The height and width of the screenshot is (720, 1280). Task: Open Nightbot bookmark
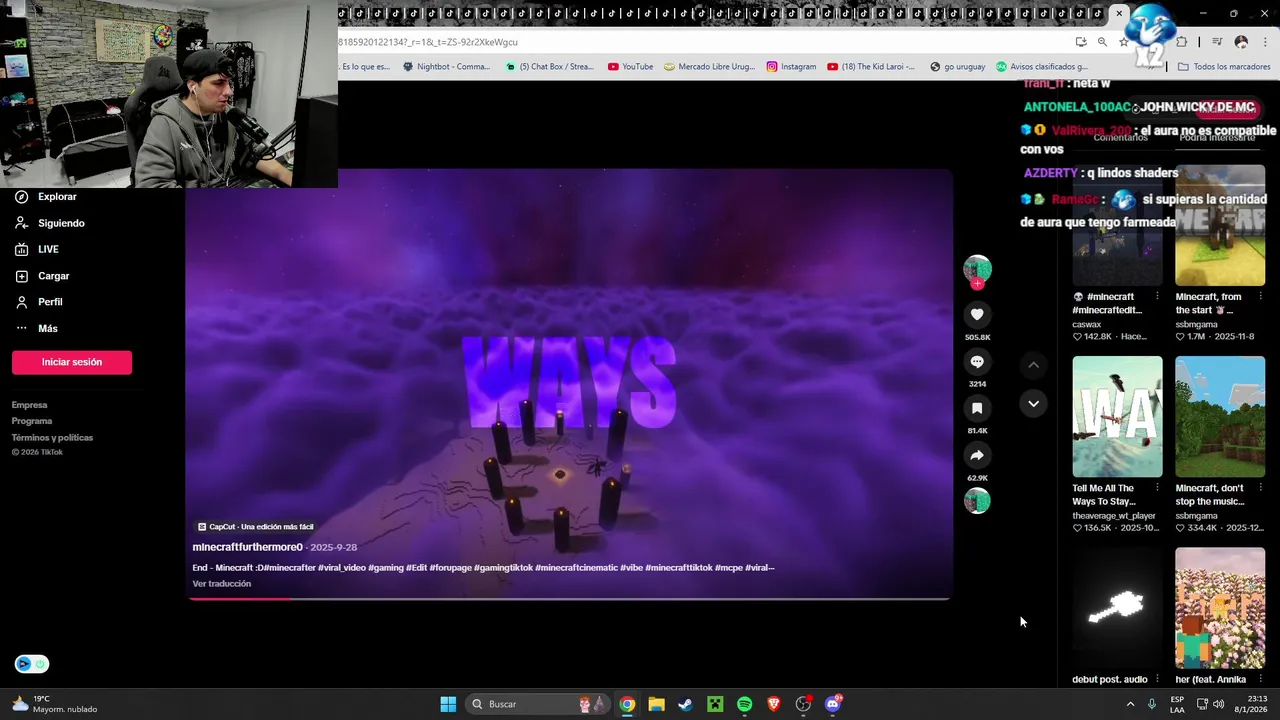coord(446,67)
